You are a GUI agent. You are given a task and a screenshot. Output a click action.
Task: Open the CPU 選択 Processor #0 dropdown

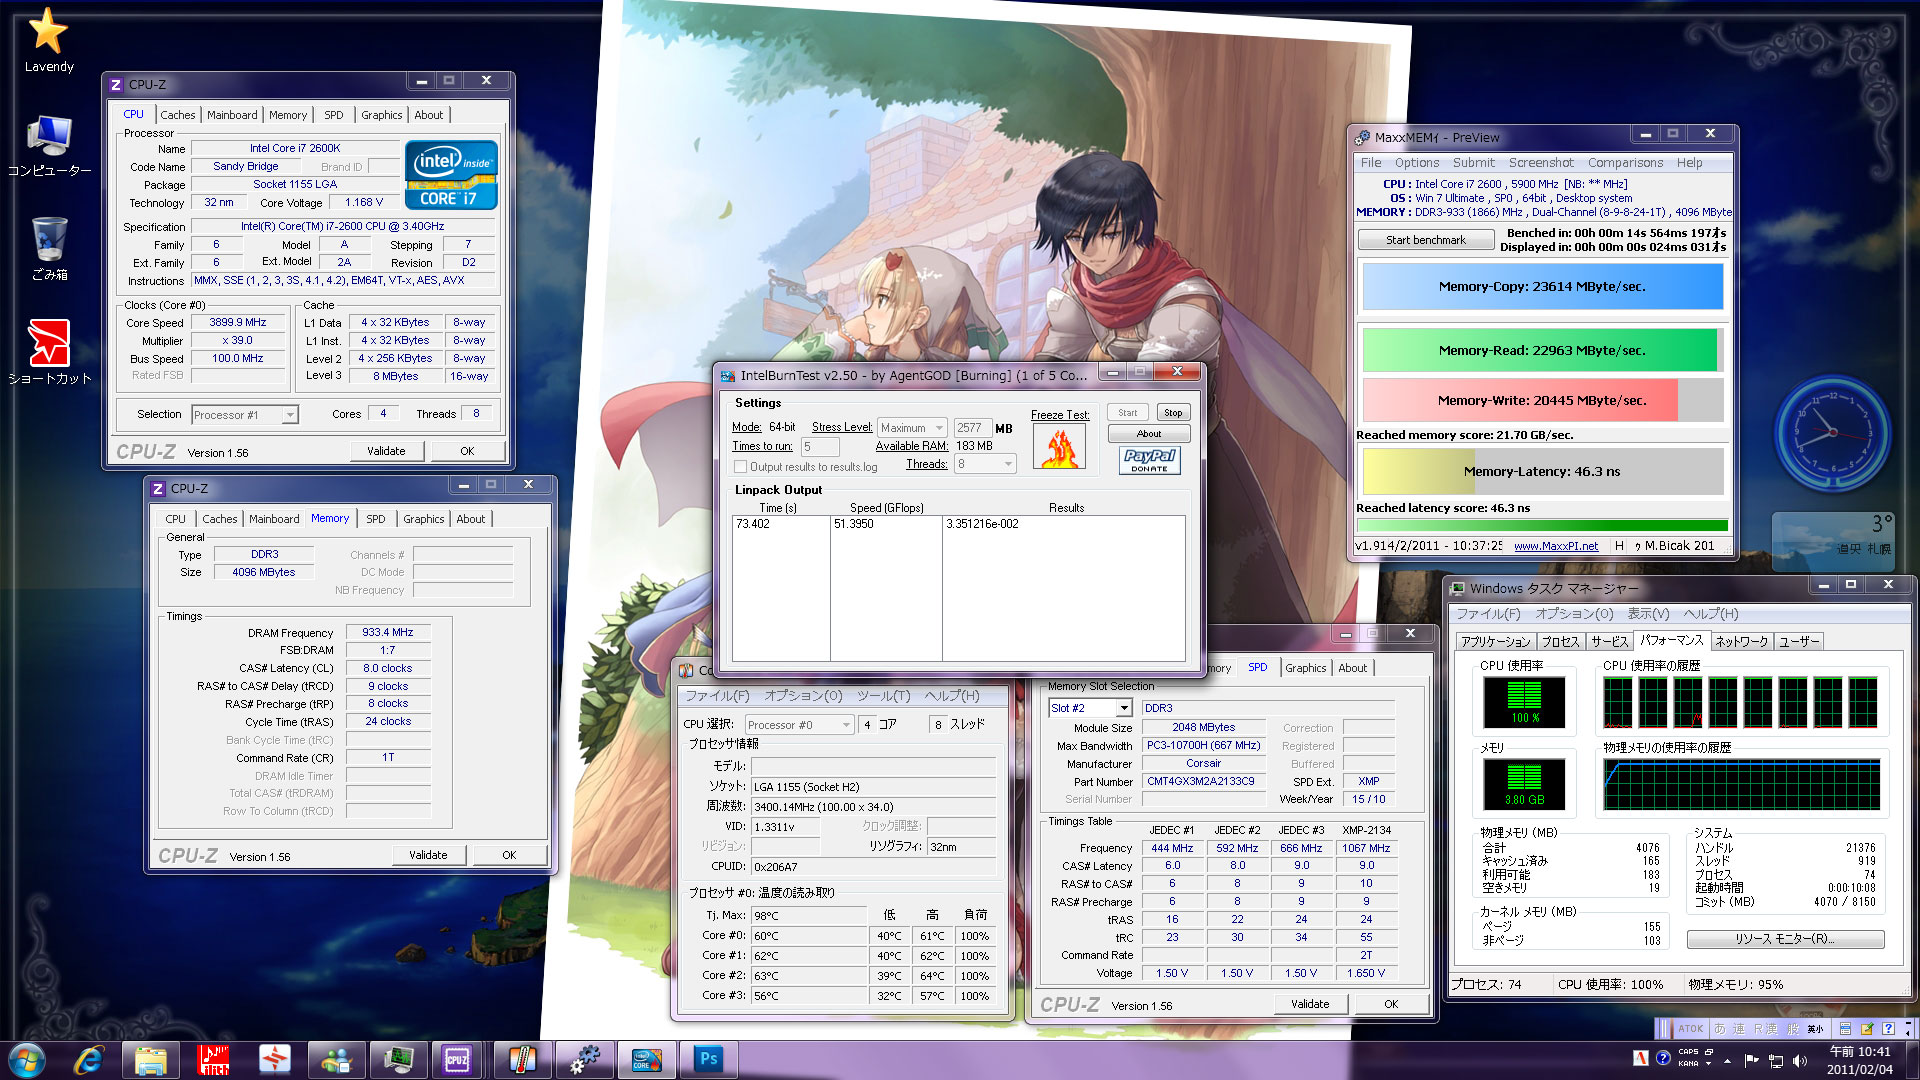799,725
